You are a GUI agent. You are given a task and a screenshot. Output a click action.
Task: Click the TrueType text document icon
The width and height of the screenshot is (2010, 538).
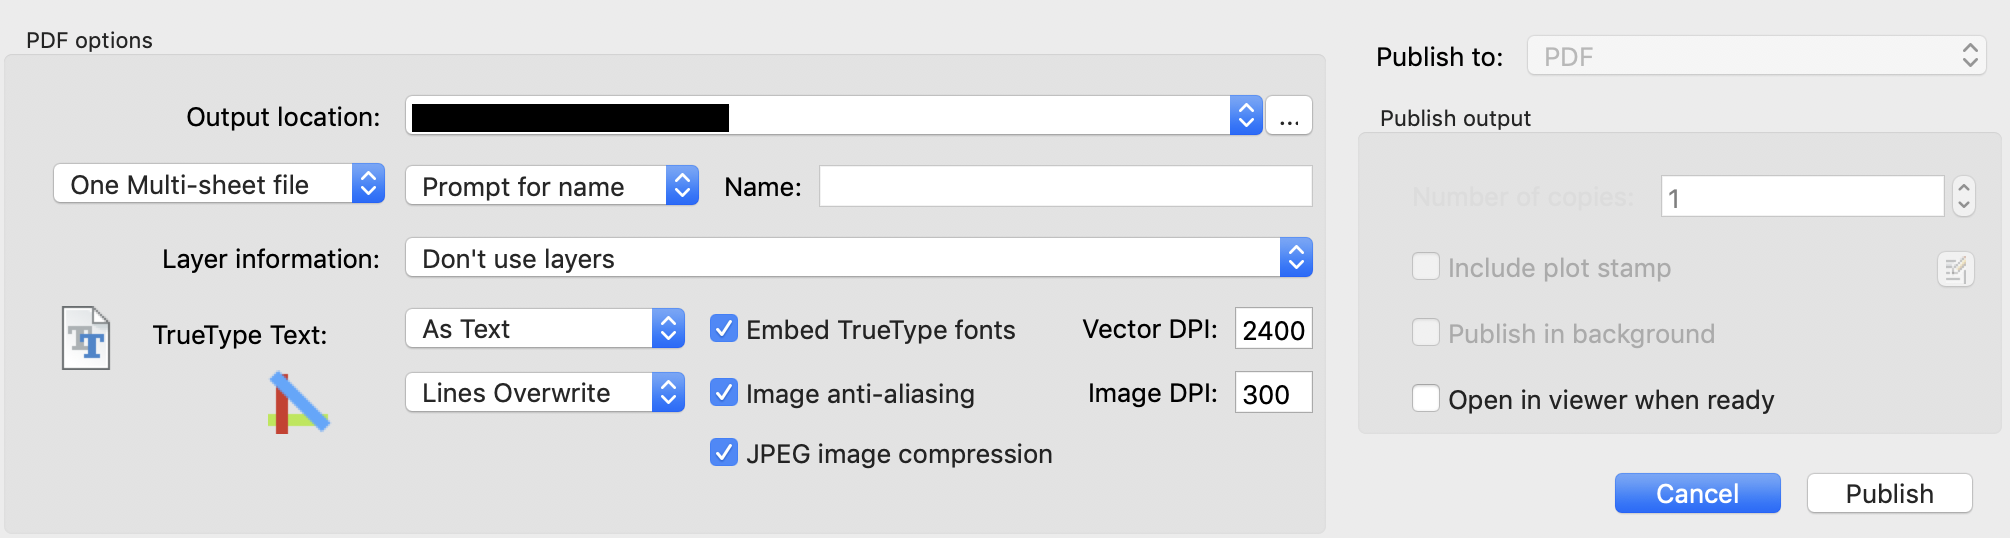pyautogui.click(x=86, y=338)
